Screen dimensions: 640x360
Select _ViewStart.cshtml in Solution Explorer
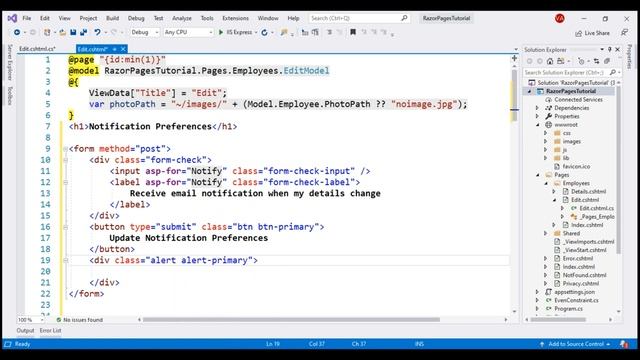coord(584,250)
